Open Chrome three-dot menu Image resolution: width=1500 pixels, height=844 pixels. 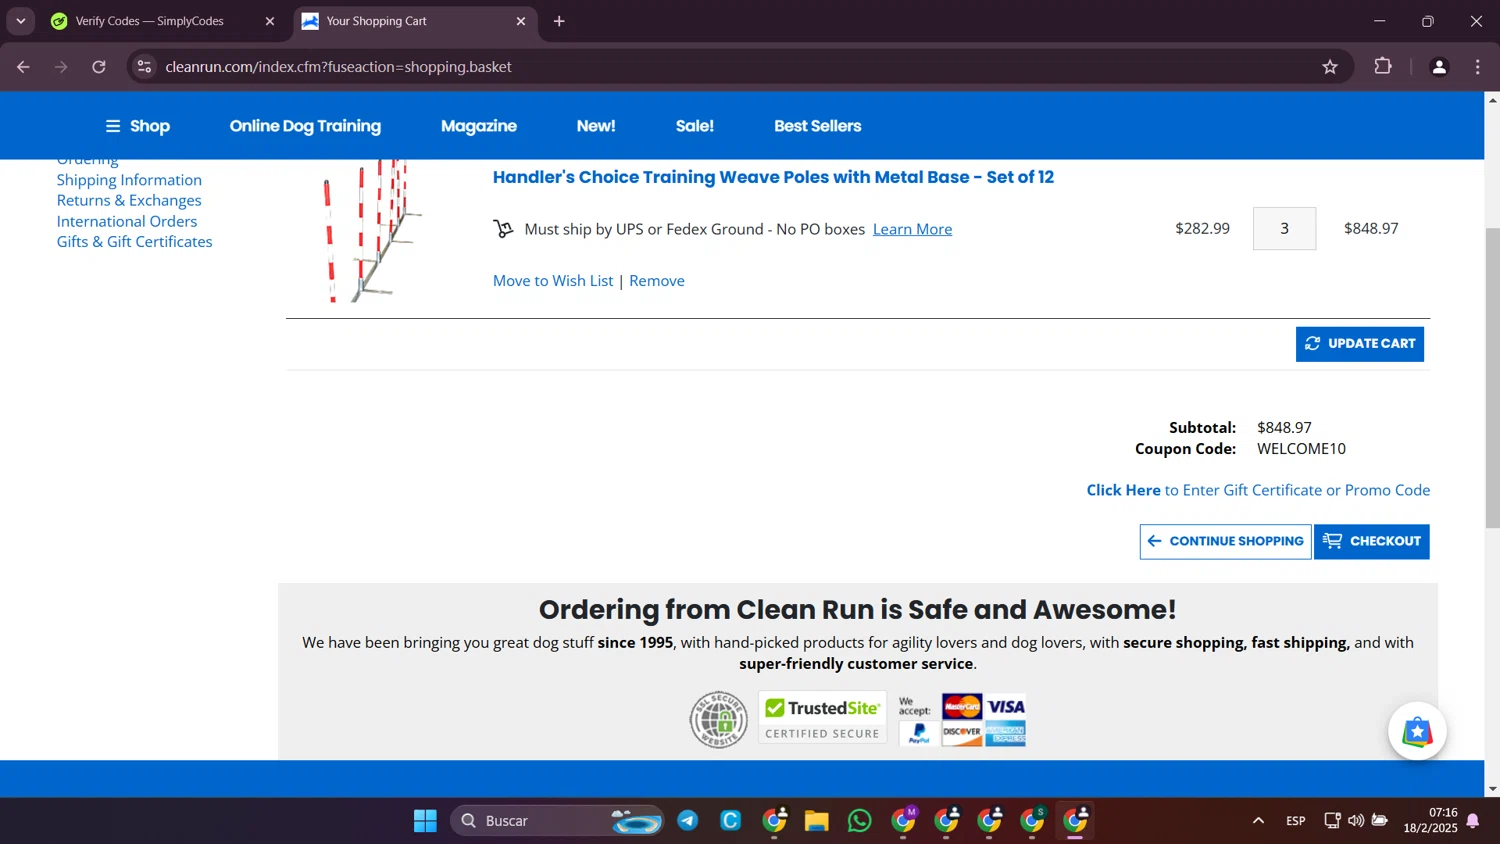[x=1477, y=67]
